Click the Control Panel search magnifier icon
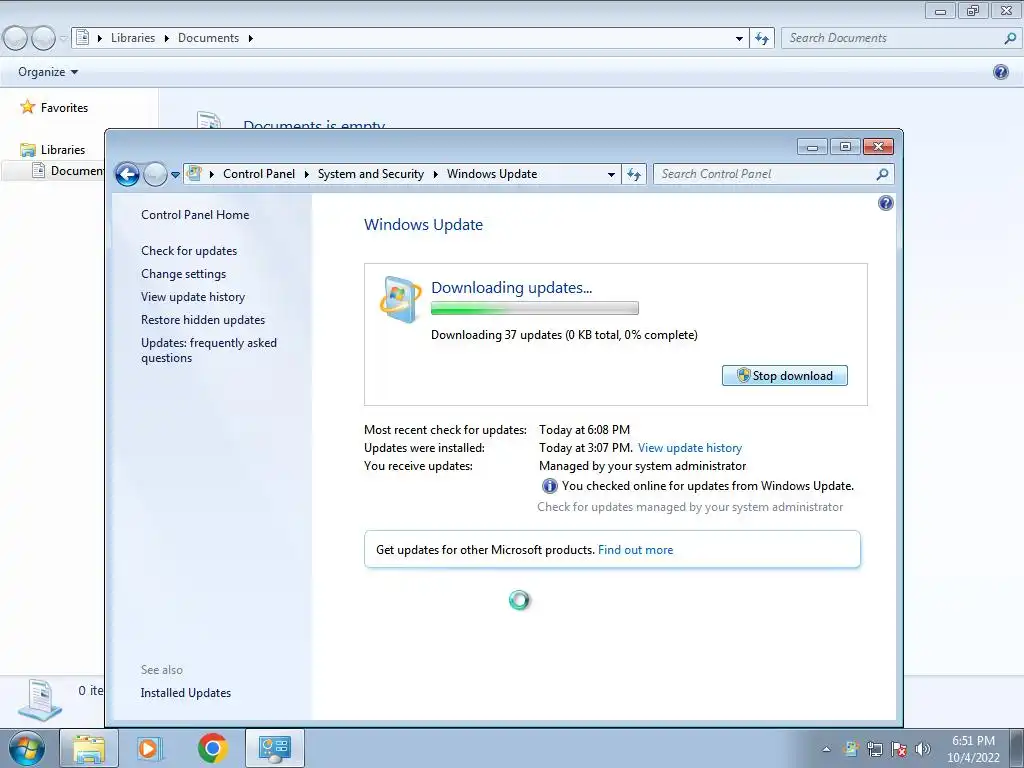Image resolution: width=1024 pixels, height=768 pixels. pos(882,174)
